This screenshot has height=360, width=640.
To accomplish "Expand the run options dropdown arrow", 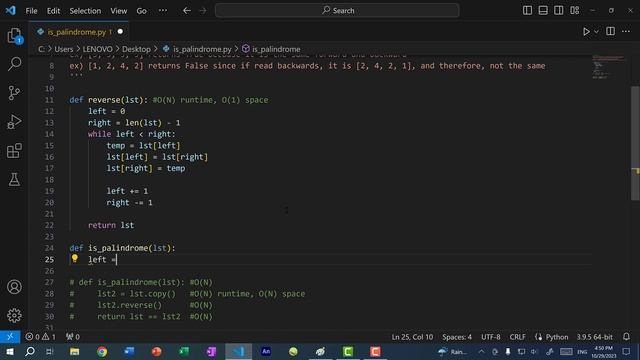I will coord(596,31).
